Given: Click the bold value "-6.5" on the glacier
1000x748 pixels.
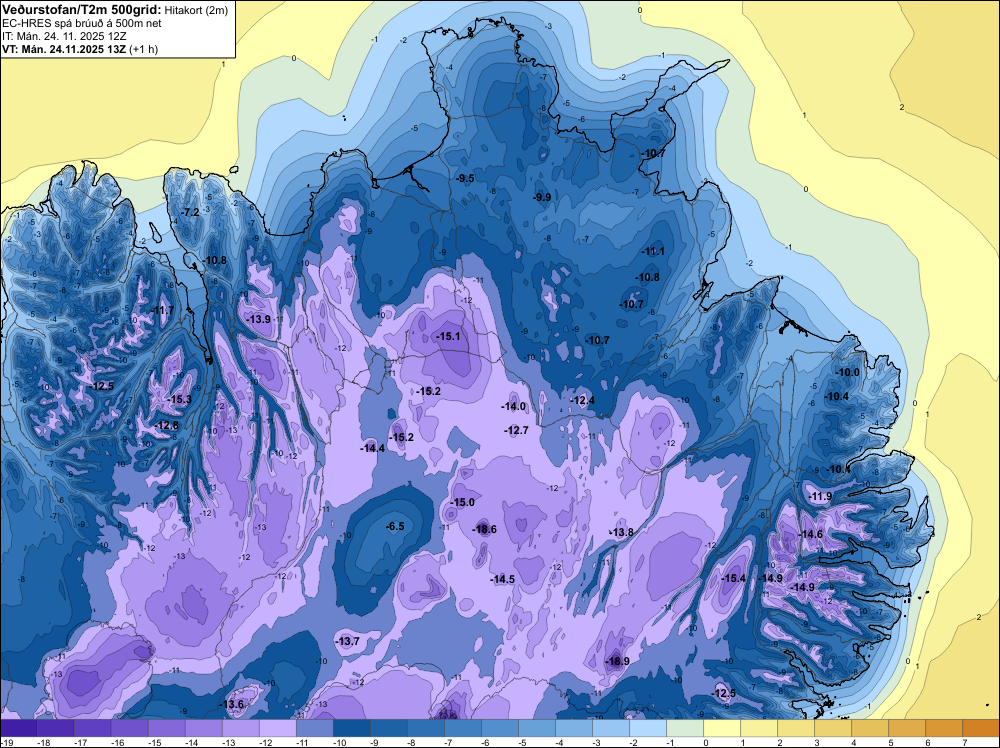Looking at the screenshot, I should coord(395,526).
